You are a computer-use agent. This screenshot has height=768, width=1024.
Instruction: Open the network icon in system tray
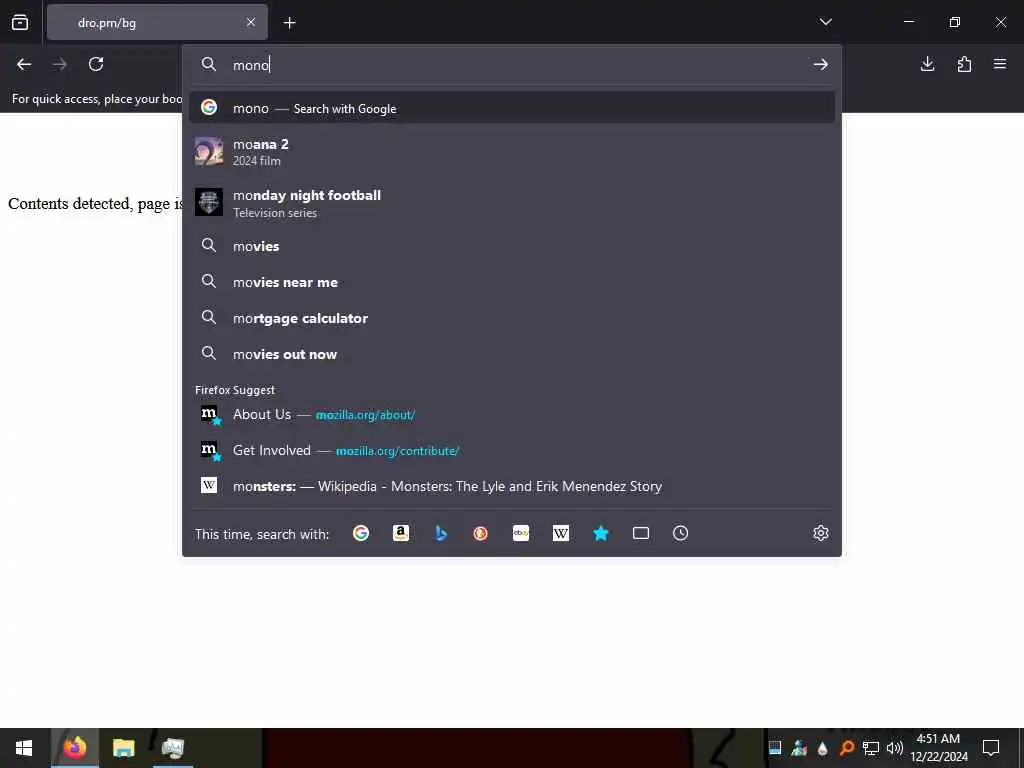click(x=871, y=748)
